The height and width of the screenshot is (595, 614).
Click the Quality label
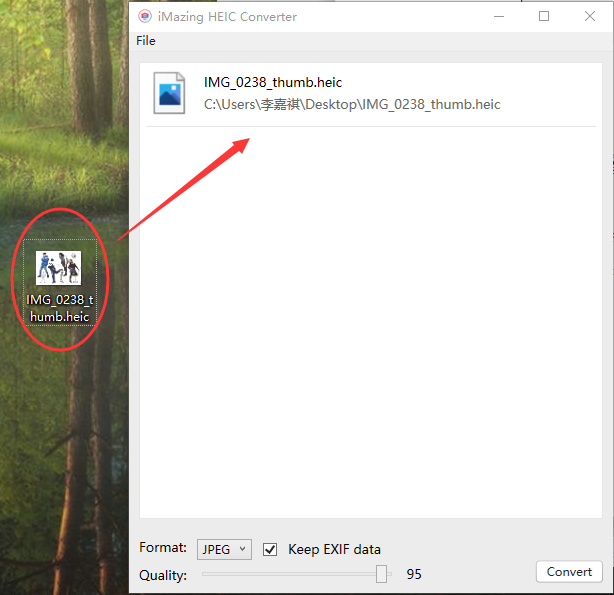coord(163,575)
